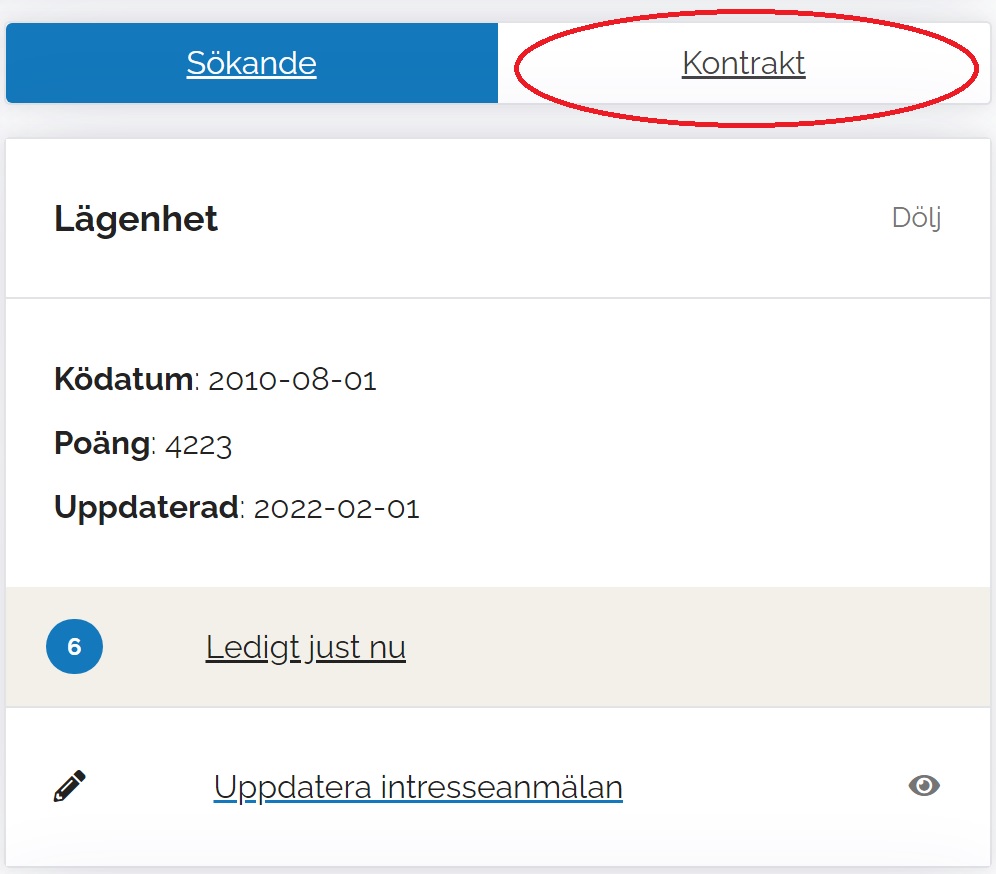Click the Uppdatera intresseanmälan link
Viewport: 996px width, 874px height.
pyautogui.click(x=418, y=788)
